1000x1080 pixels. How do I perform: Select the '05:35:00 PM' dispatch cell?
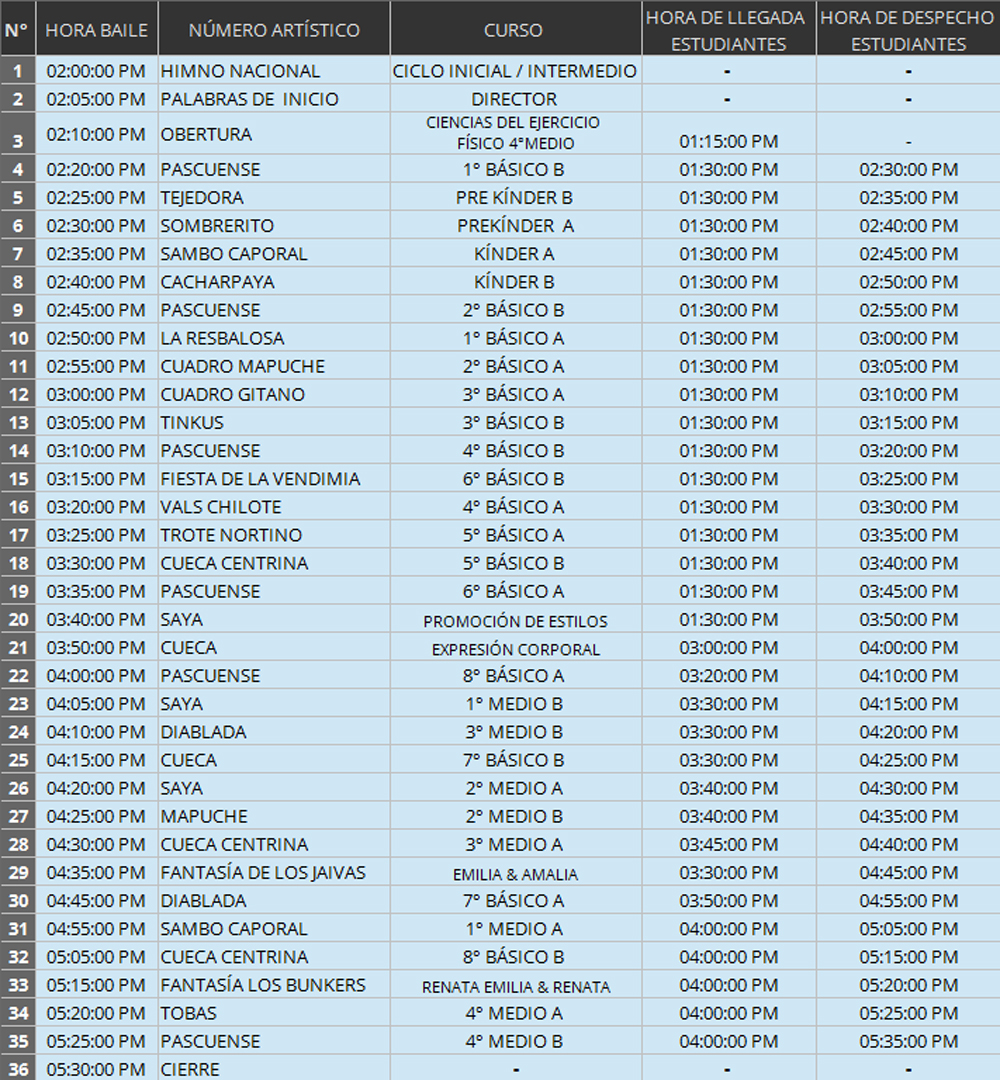908,1041
